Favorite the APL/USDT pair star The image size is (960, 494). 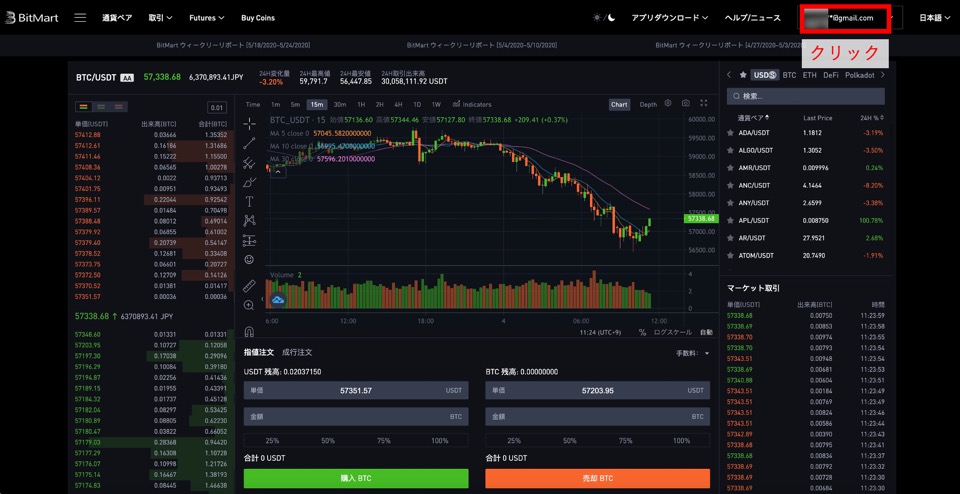coord(730,220)
